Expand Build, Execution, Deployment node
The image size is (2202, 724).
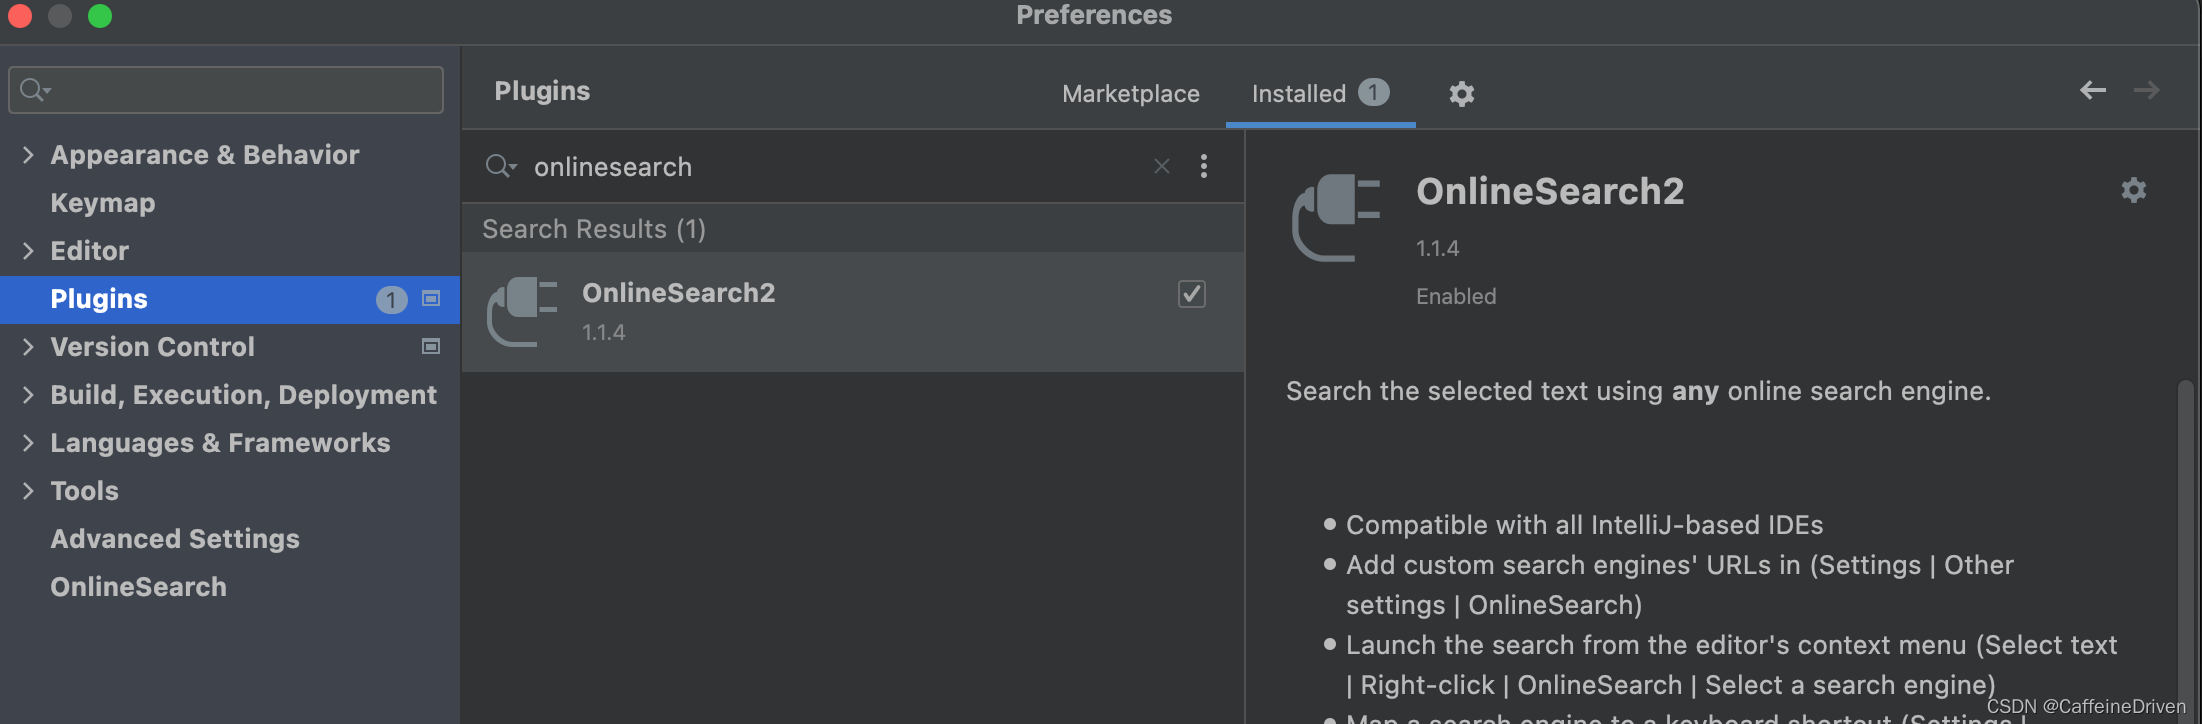[x=28, y=395]
